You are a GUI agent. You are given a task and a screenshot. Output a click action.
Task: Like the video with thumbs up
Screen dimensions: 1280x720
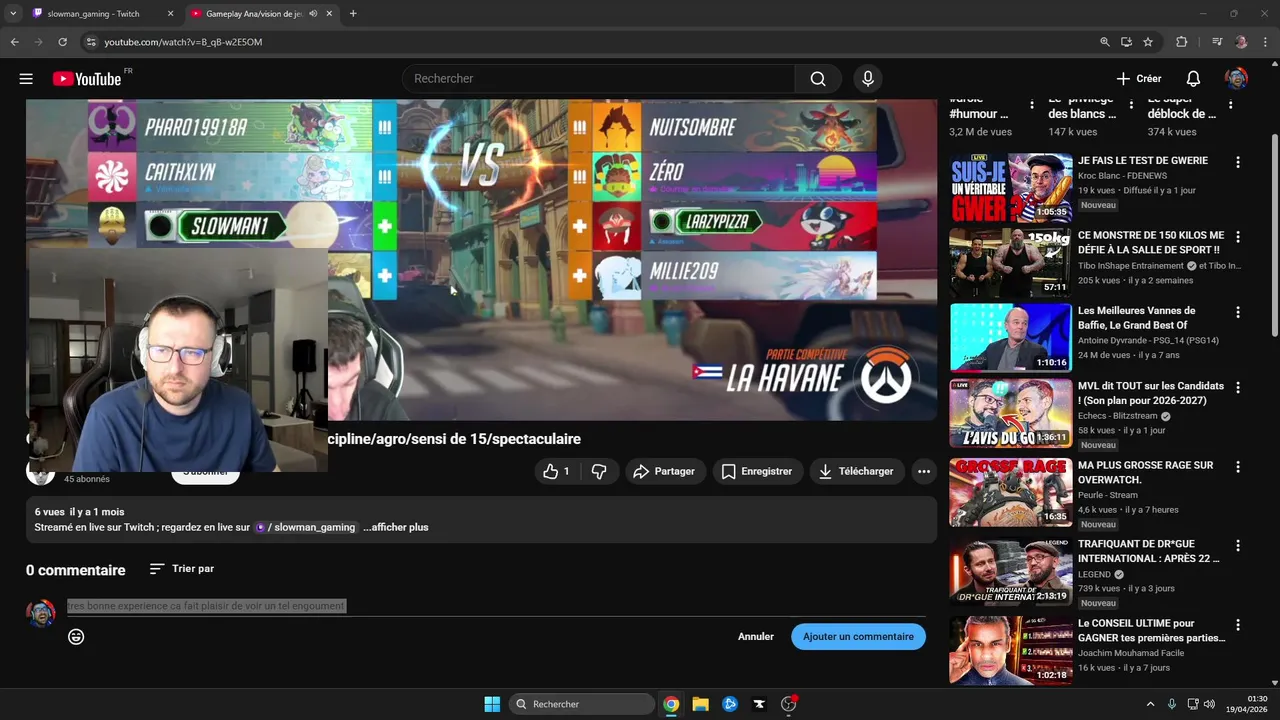(x=556, y=471)
